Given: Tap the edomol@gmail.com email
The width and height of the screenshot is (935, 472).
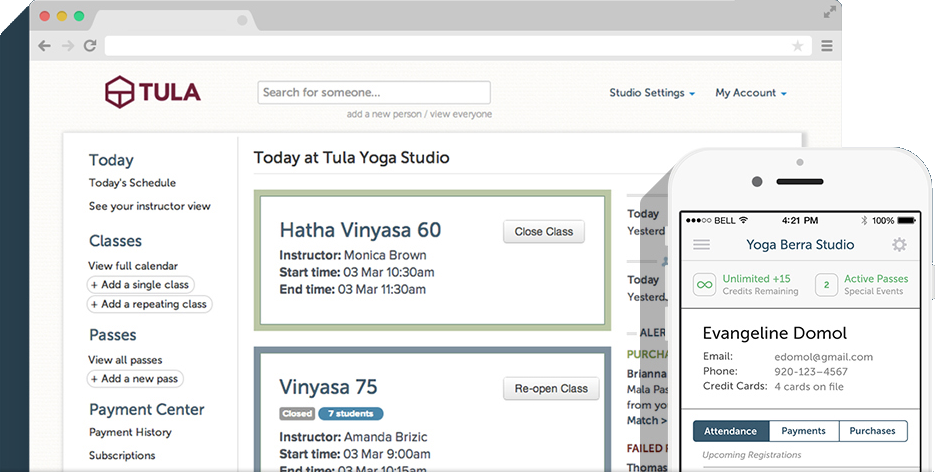Looking at the screenshot, I should pyautogui.click(x=823, y=357).
